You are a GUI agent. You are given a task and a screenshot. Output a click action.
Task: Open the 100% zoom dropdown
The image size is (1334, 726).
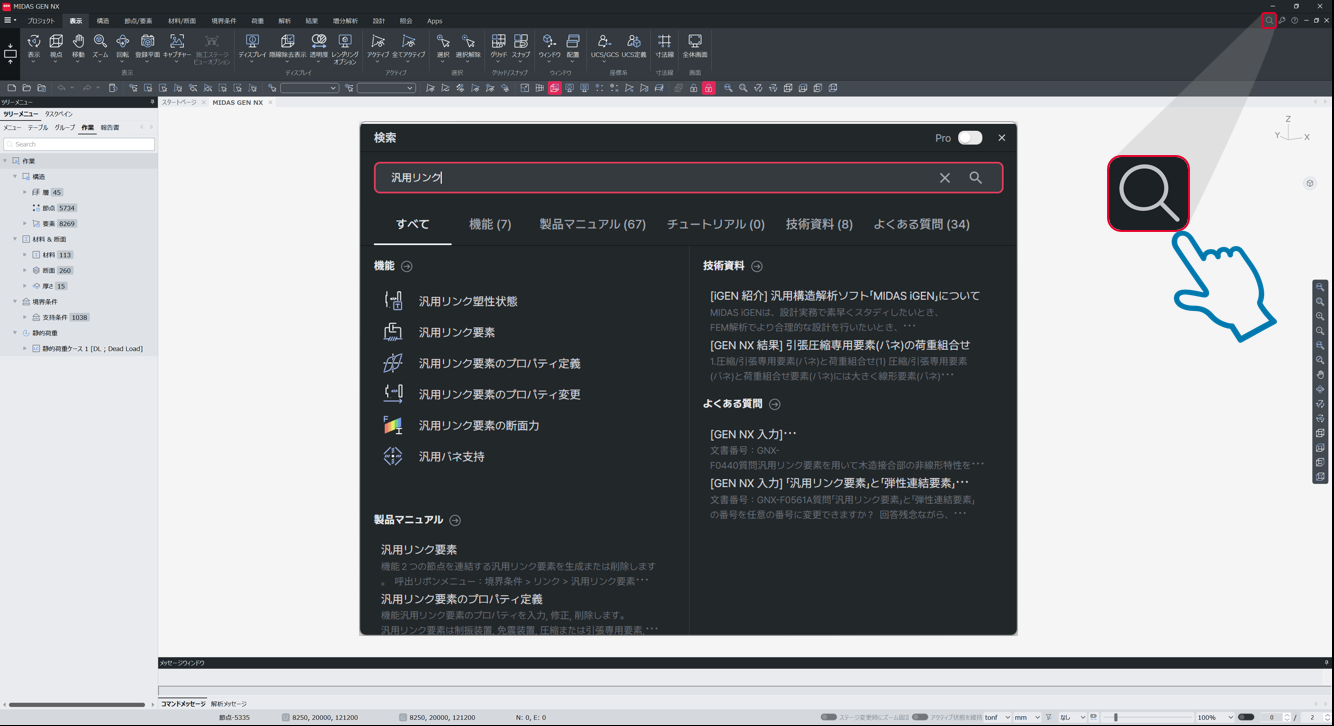click(1215, 717)
